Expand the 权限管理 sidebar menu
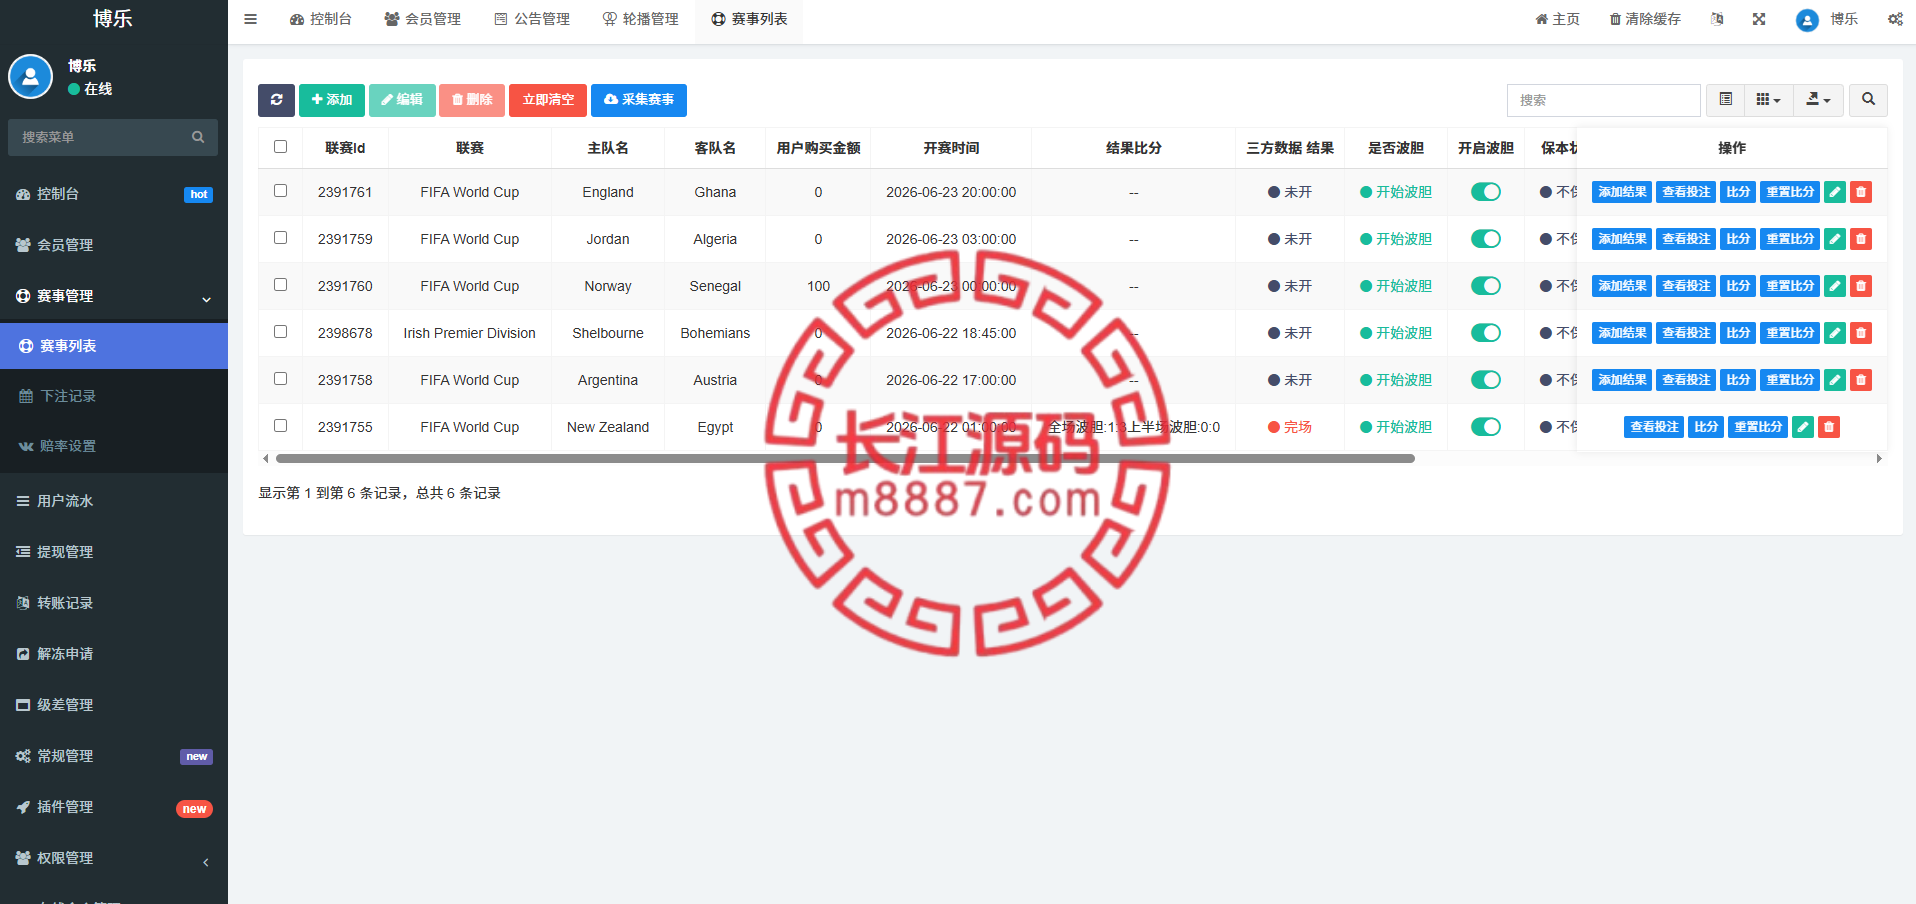This screenshot has height=904, width=1916. click(x=114, y=858)
